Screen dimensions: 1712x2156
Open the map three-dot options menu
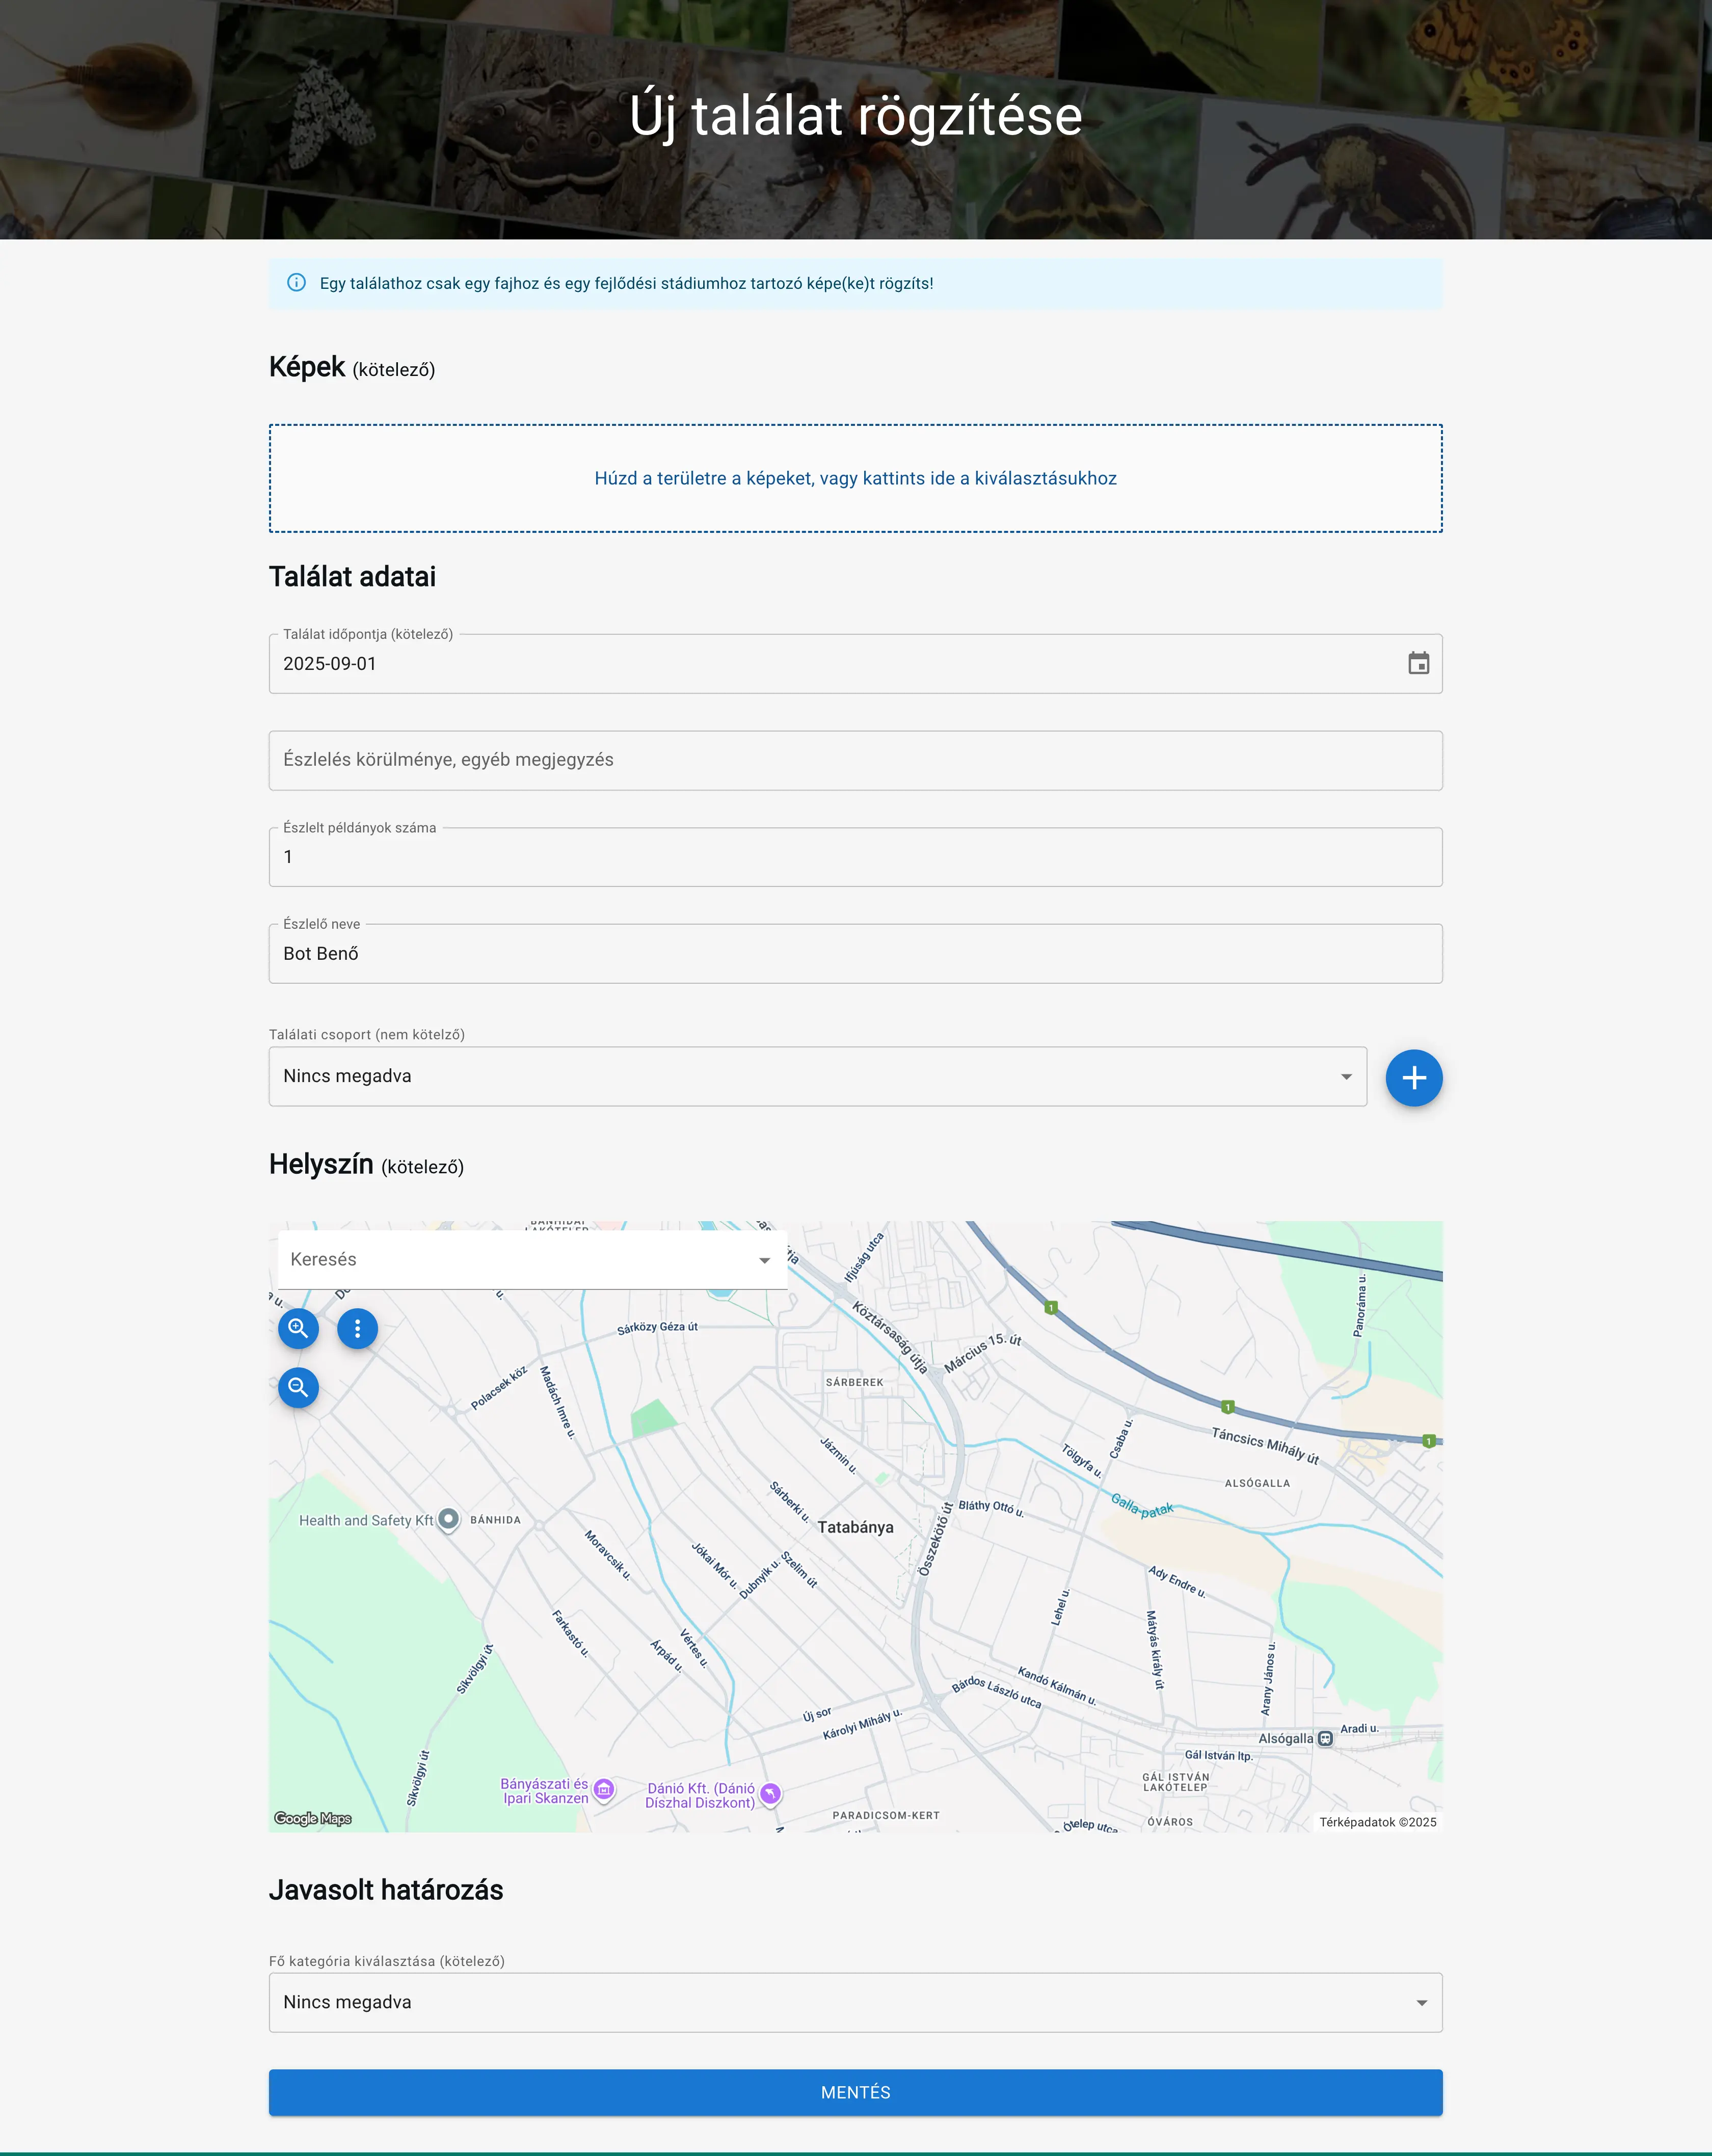(x=357, y=1328)
